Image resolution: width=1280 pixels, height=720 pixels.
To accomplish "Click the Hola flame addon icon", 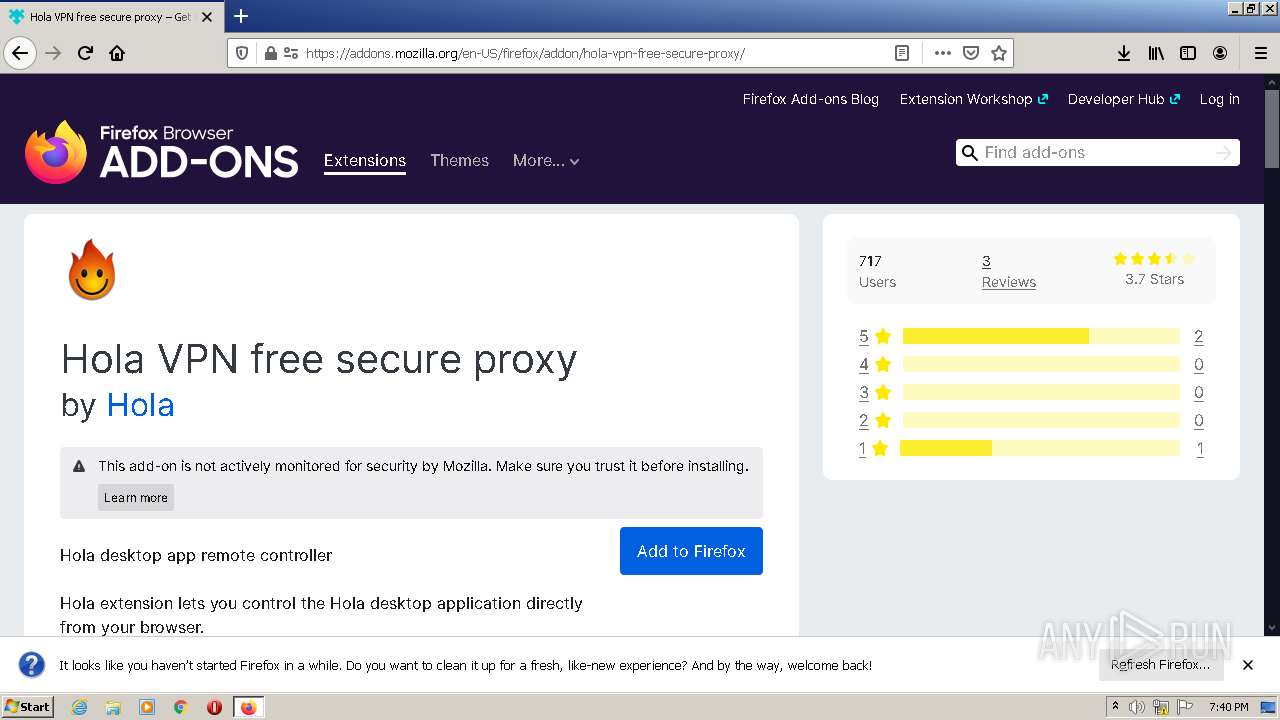I will point(92,269).
